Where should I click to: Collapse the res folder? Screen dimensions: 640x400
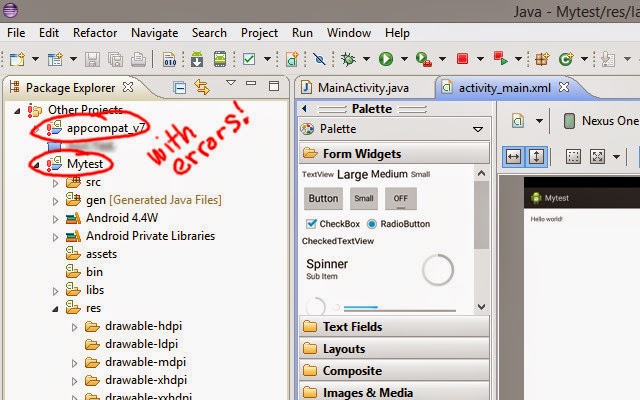(55, 309)
